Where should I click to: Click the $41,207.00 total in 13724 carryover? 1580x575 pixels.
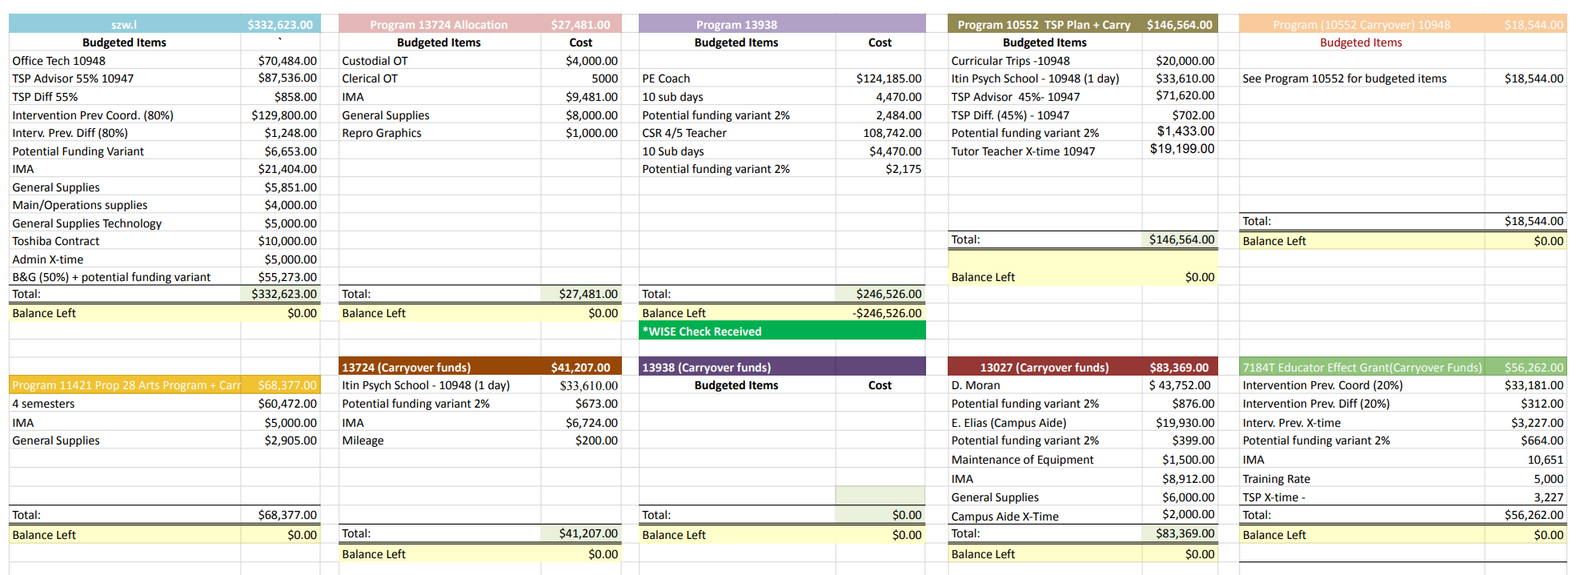pos(581,534)
